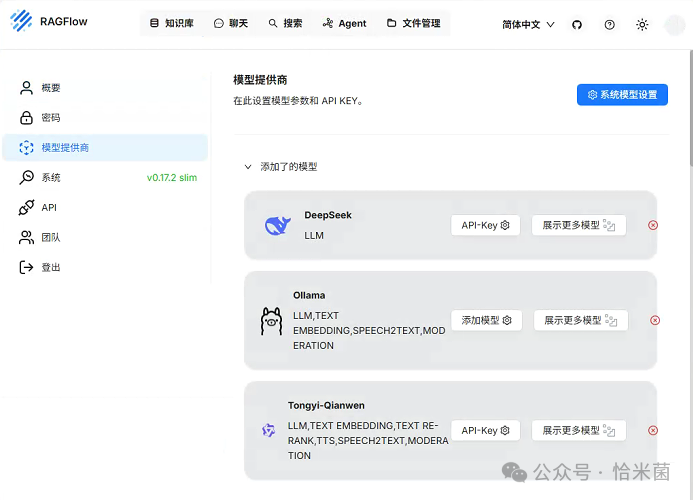
Task: Click the version v0.17.2 slim label
Action: pos(172,178)
